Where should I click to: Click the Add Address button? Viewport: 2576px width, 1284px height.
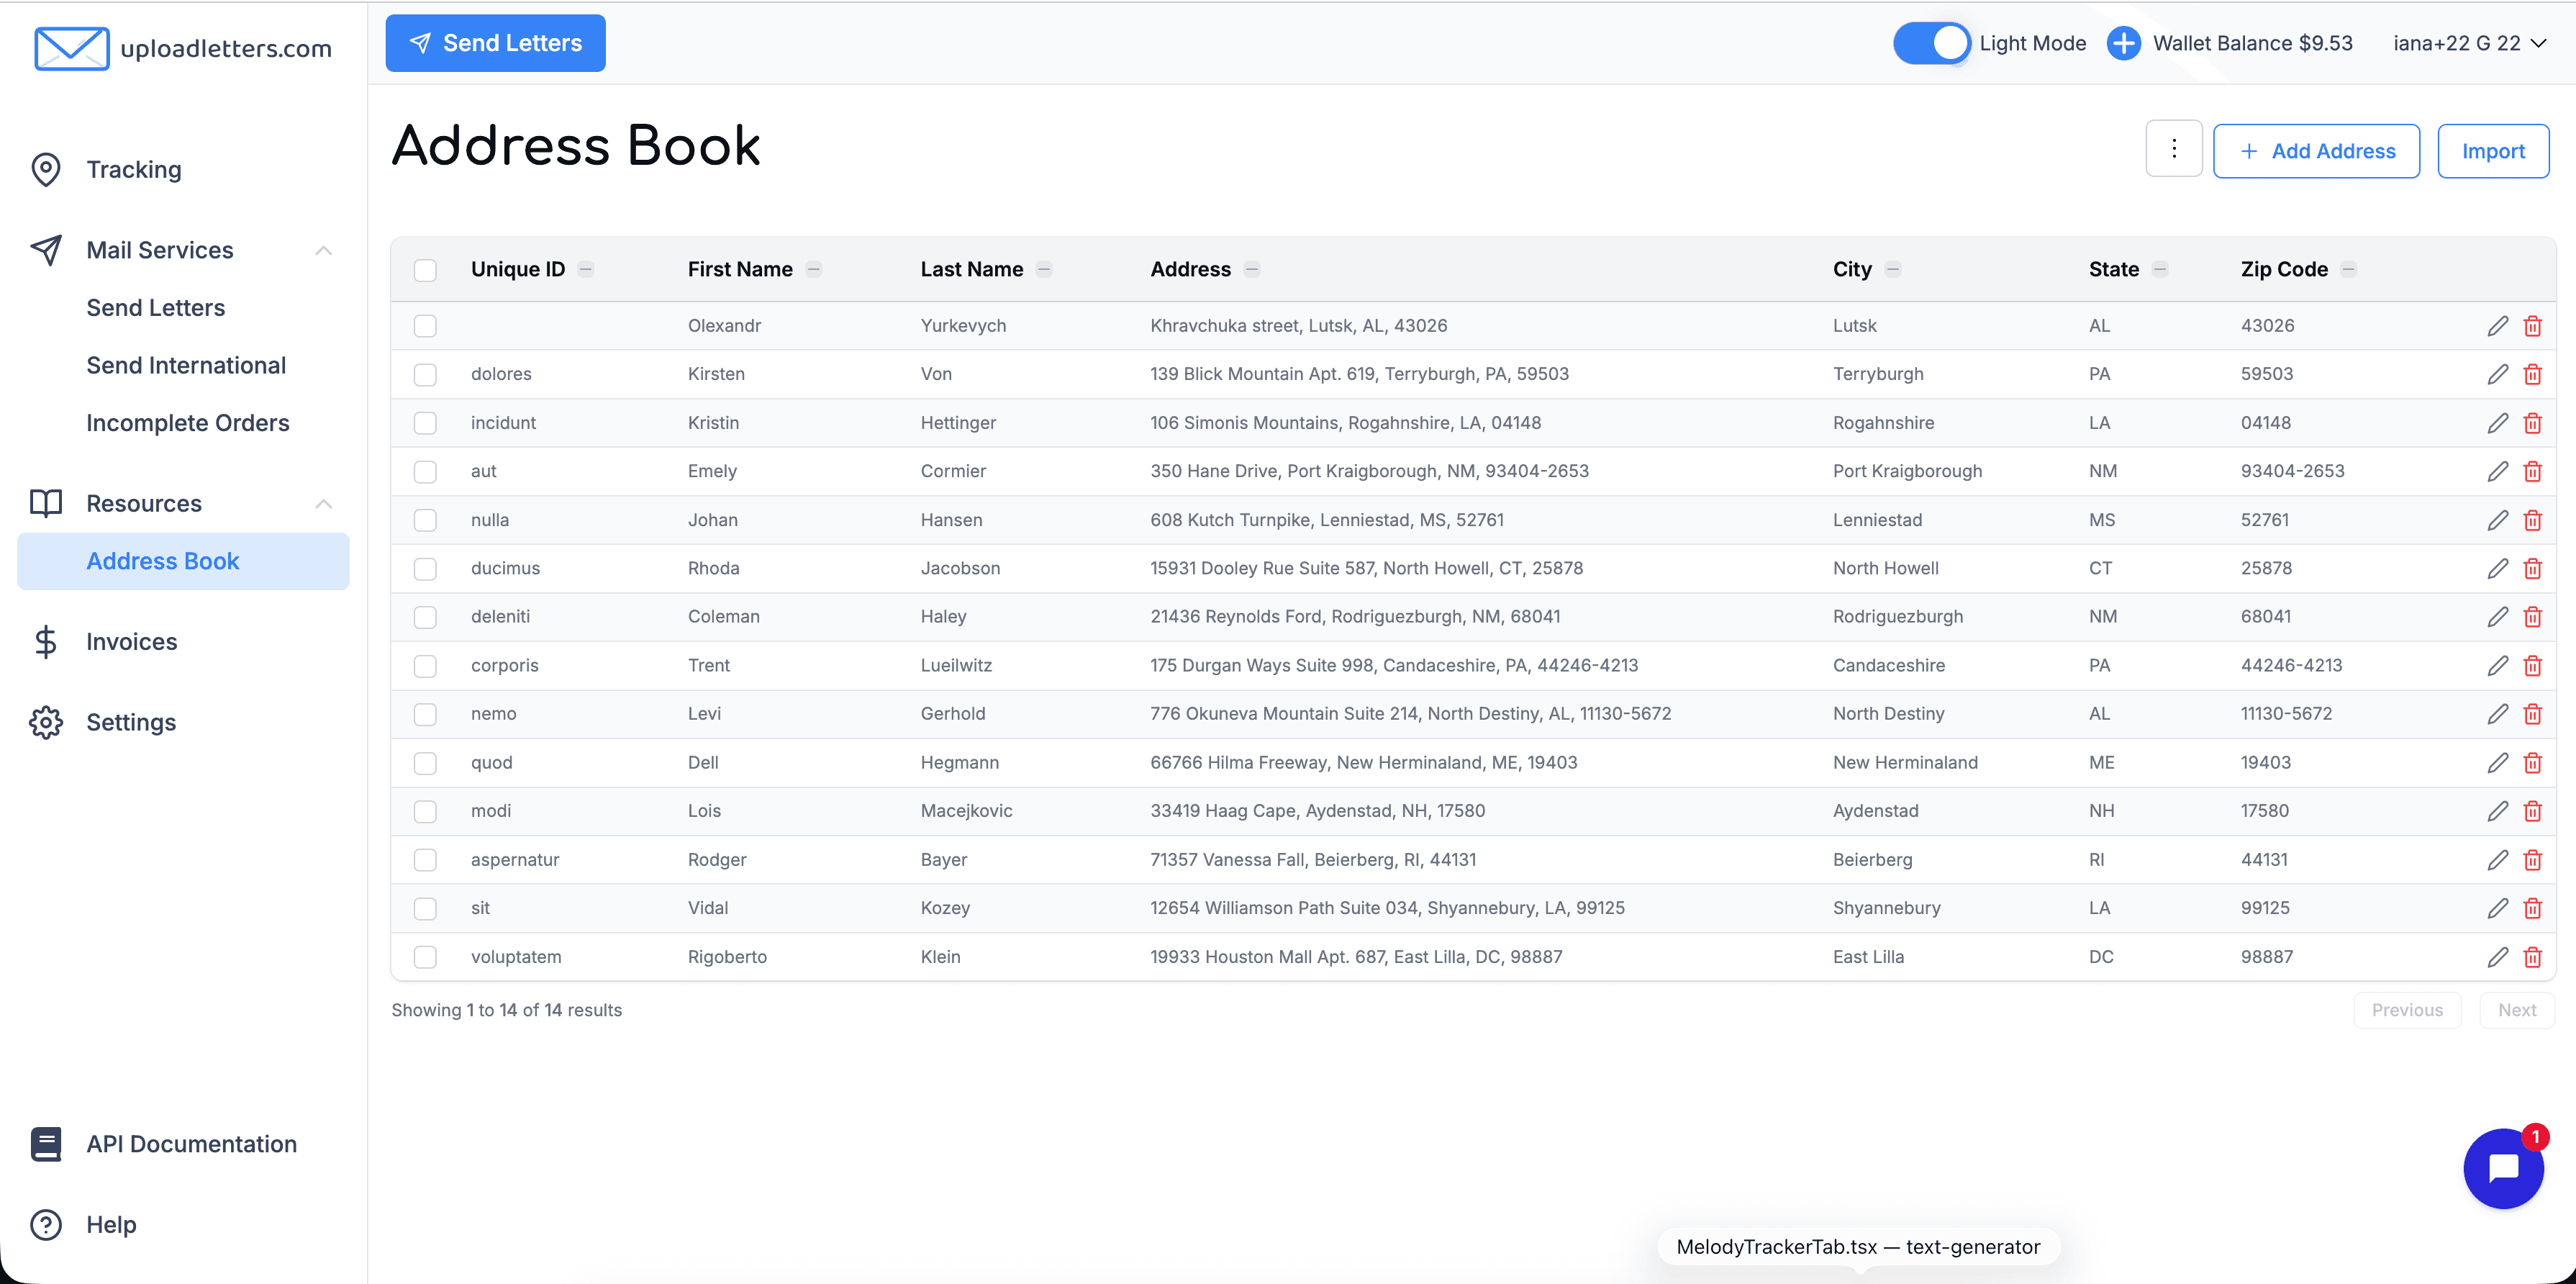pyautogui.click(x=2316, y=151)
